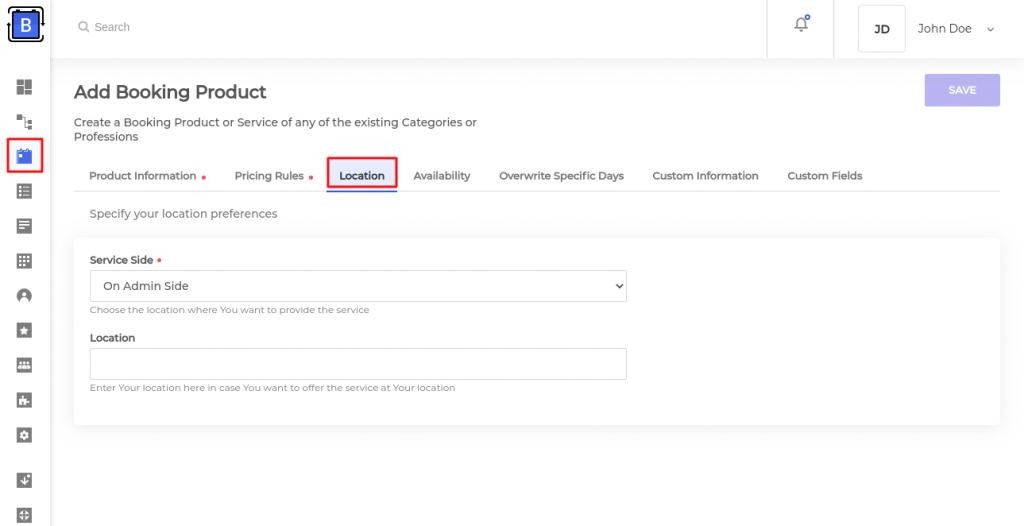Focus the Location text input field
Screen dimensions: 1024x526
tap(358, 364)
